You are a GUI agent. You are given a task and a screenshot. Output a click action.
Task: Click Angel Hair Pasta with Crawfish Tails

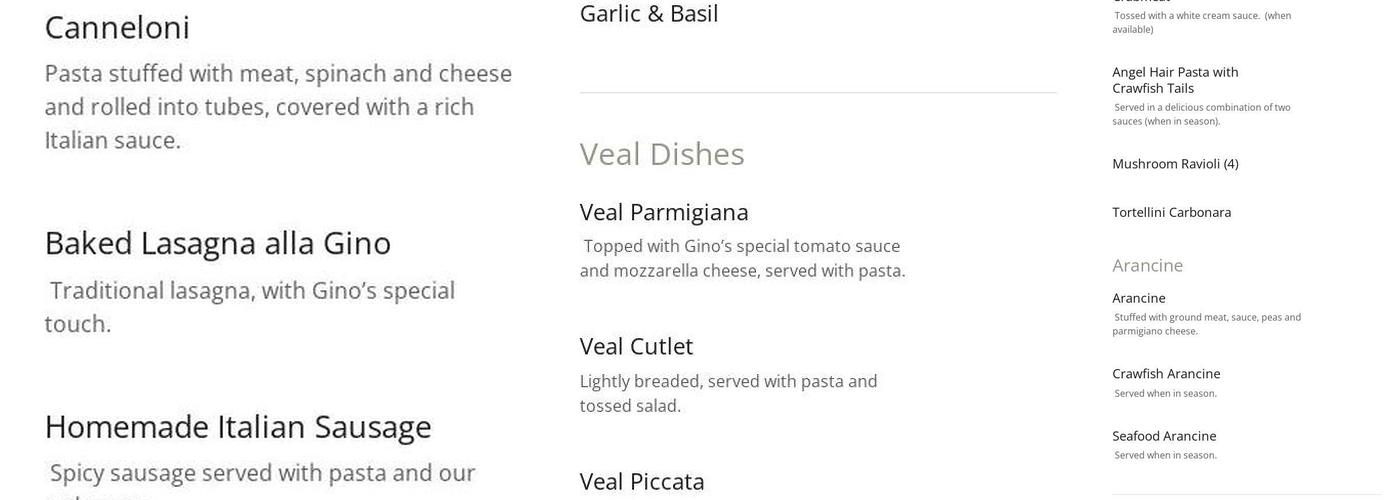click(1175, 80)
